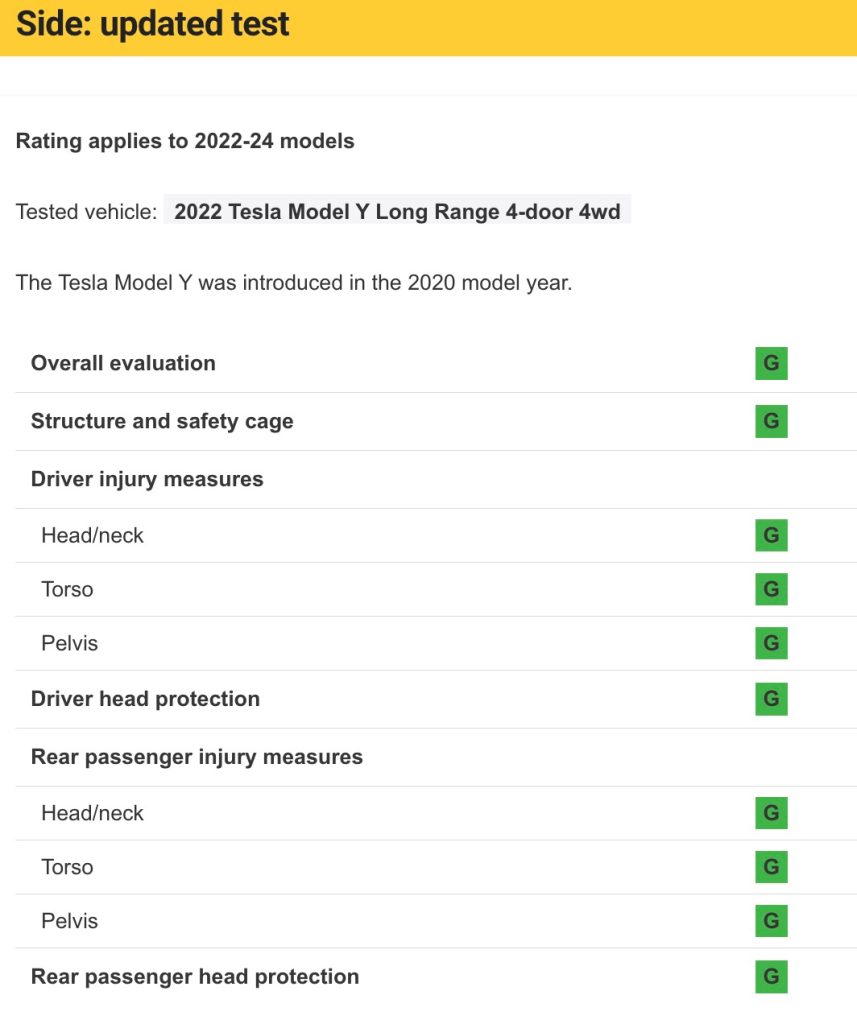Select the 2022 Tesla Model Y tested vehicle

click(x=397, y=212)
